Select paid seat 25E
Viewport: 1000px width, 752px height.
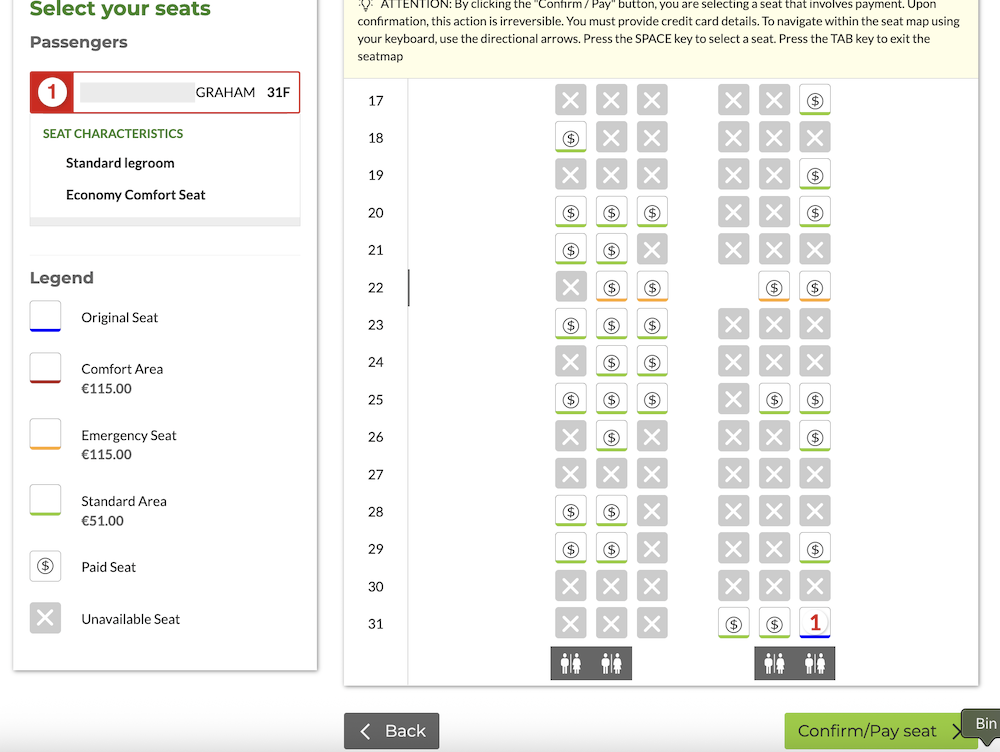click(x=774, y=399)
